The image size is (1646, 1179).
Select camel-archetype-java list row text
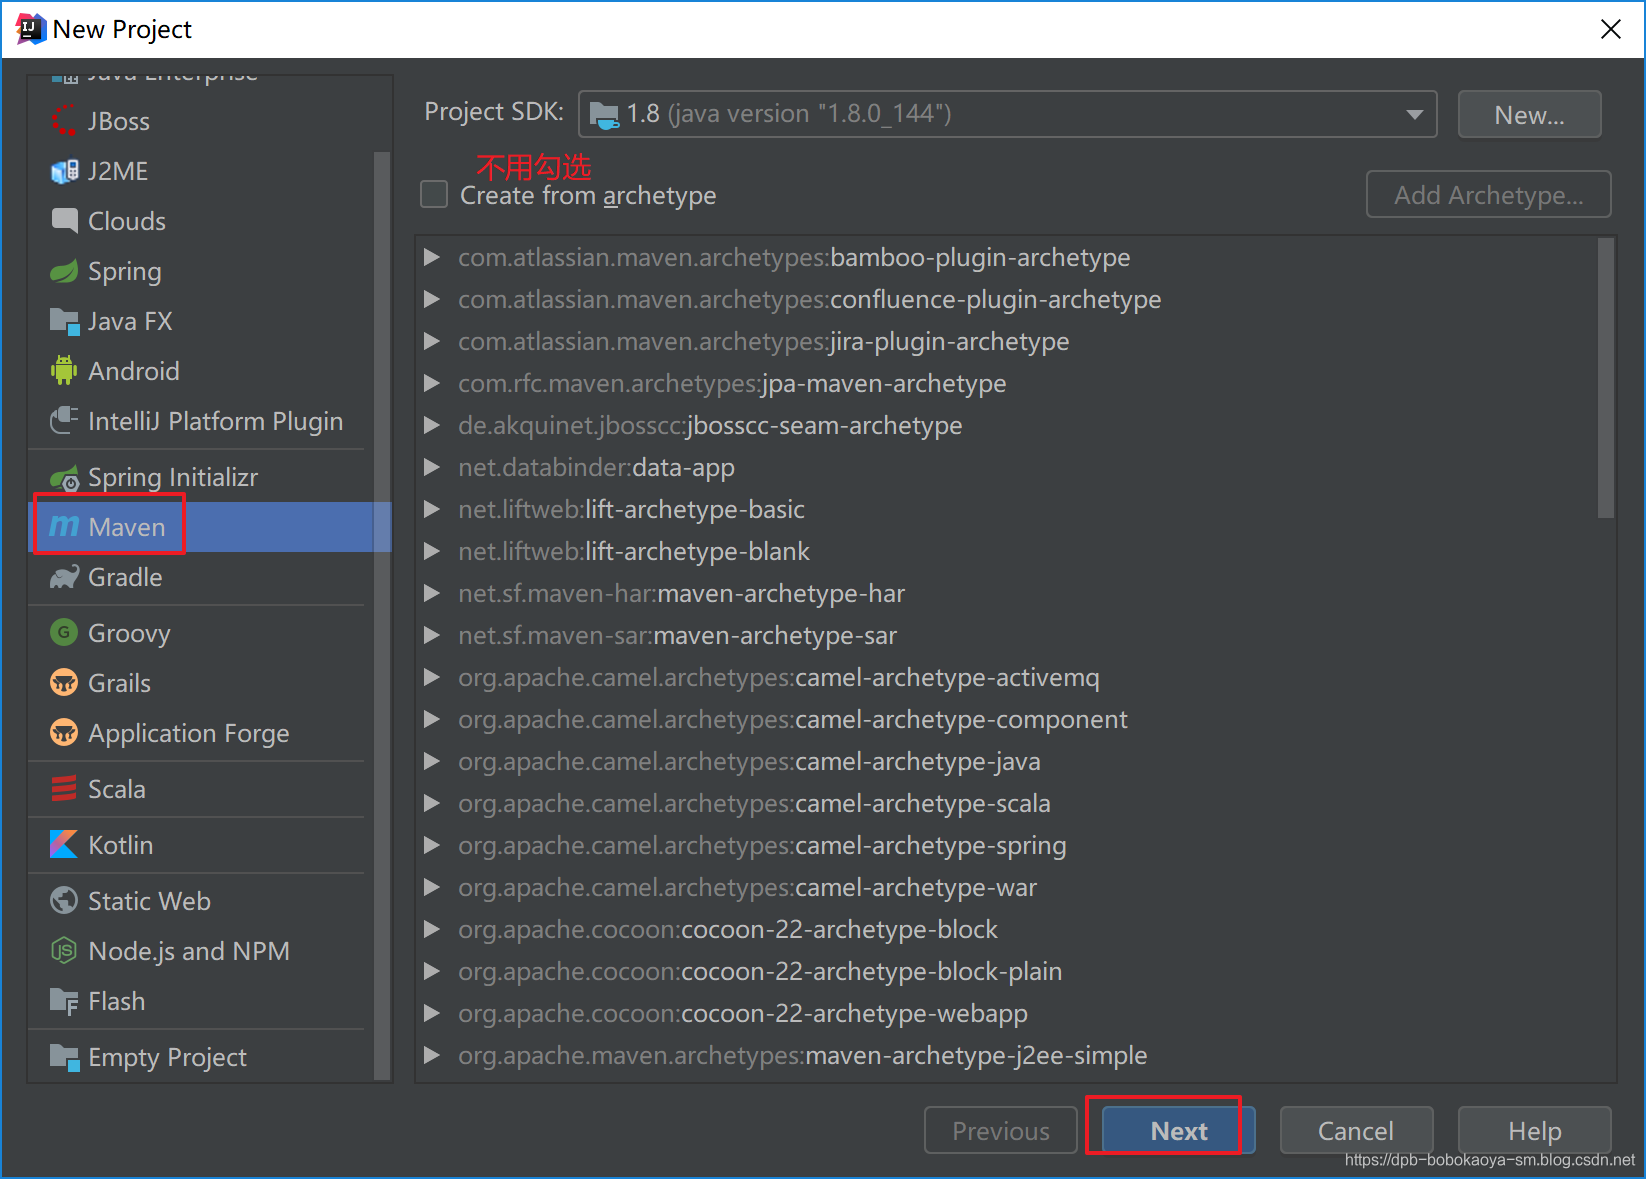(749, 761)
